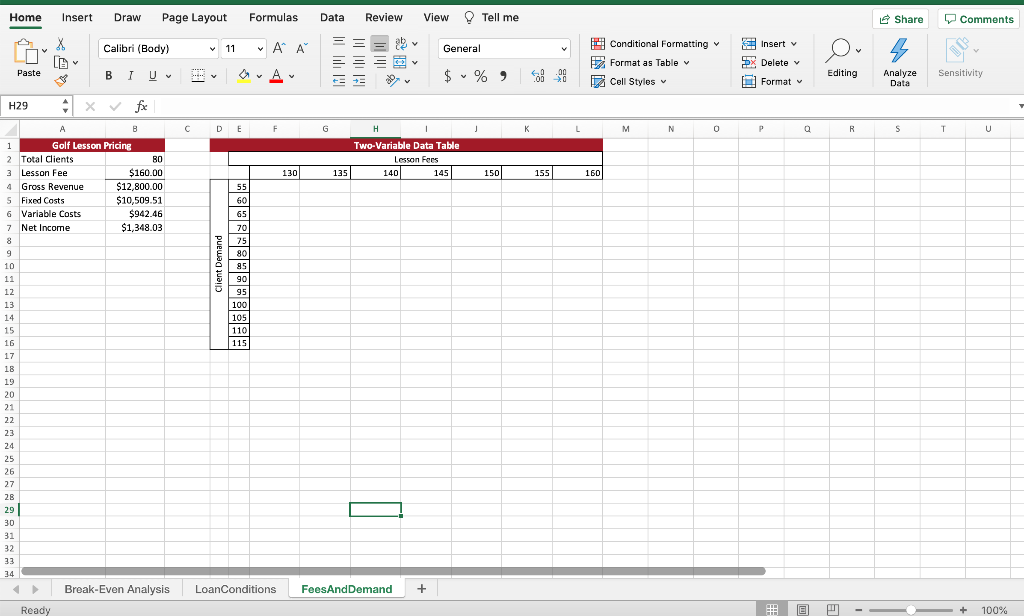This screenshot has height=616, width=1024.
Task: Decrease font size with smaller A
Action: click(x=301, y=48)
